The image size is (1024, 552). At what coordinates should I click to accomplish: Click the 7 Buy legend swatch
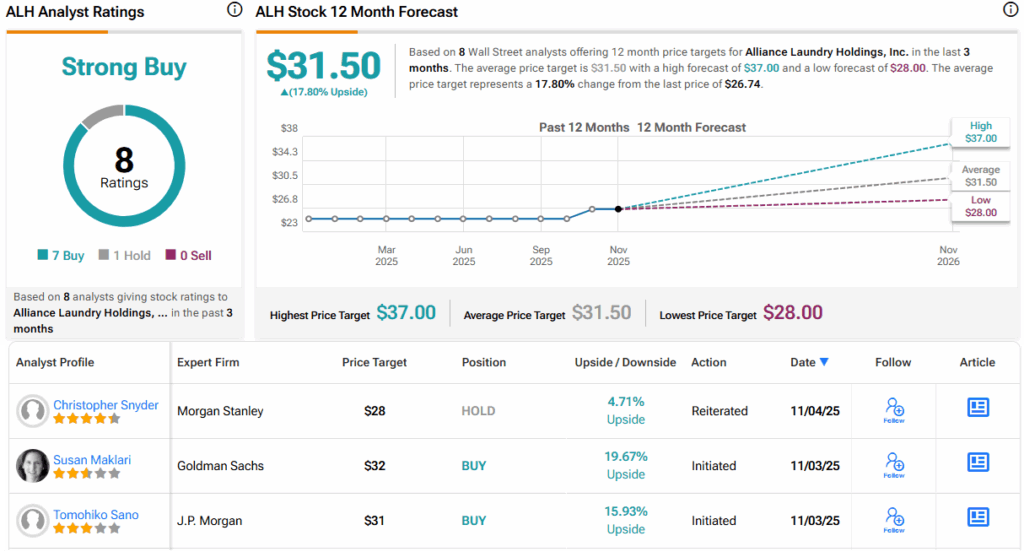pyautogui.click(x=40, y=256)
